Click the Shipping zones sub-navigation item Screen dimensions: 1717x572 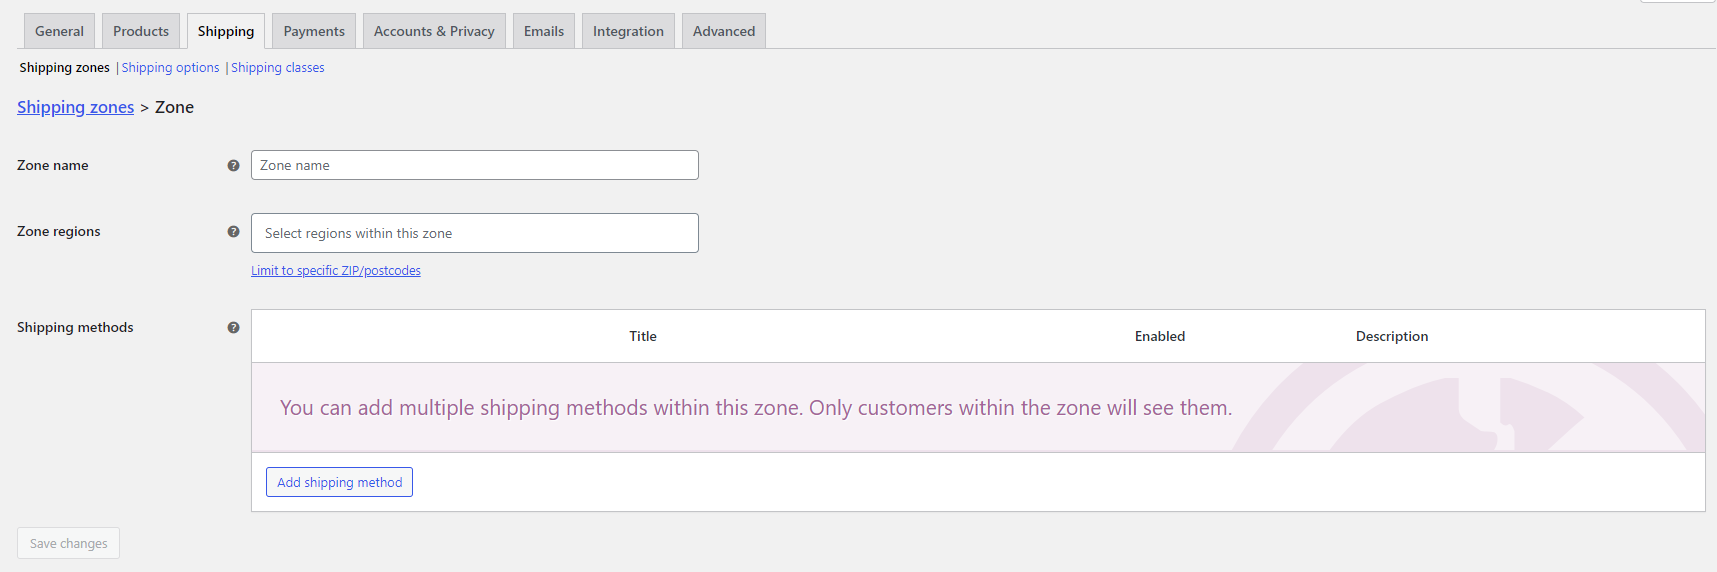click(x=65, y=68)
